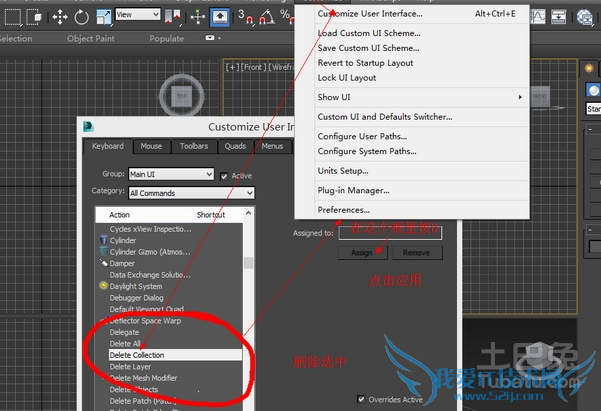Open the Group Main UI dropdown

(x=171, y=174)
